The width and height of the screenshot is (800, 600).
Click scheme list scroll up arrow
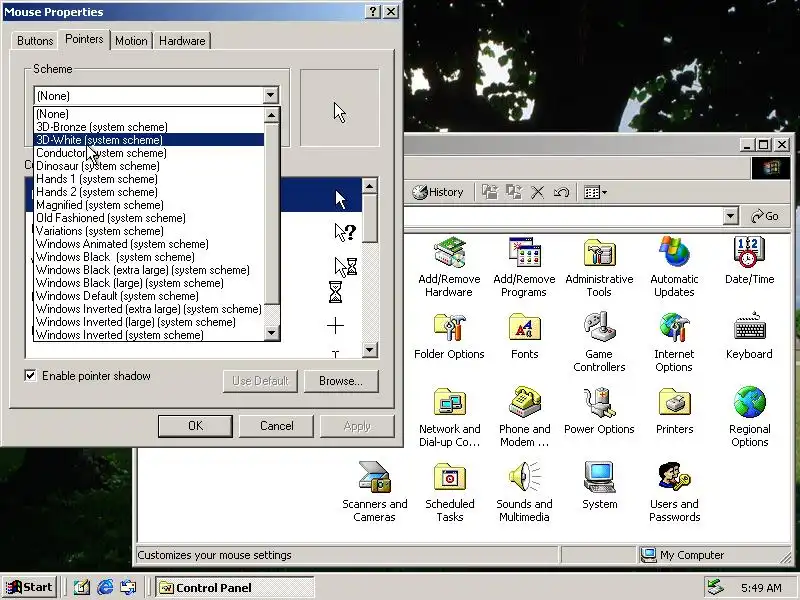click(x=271, y=115)
